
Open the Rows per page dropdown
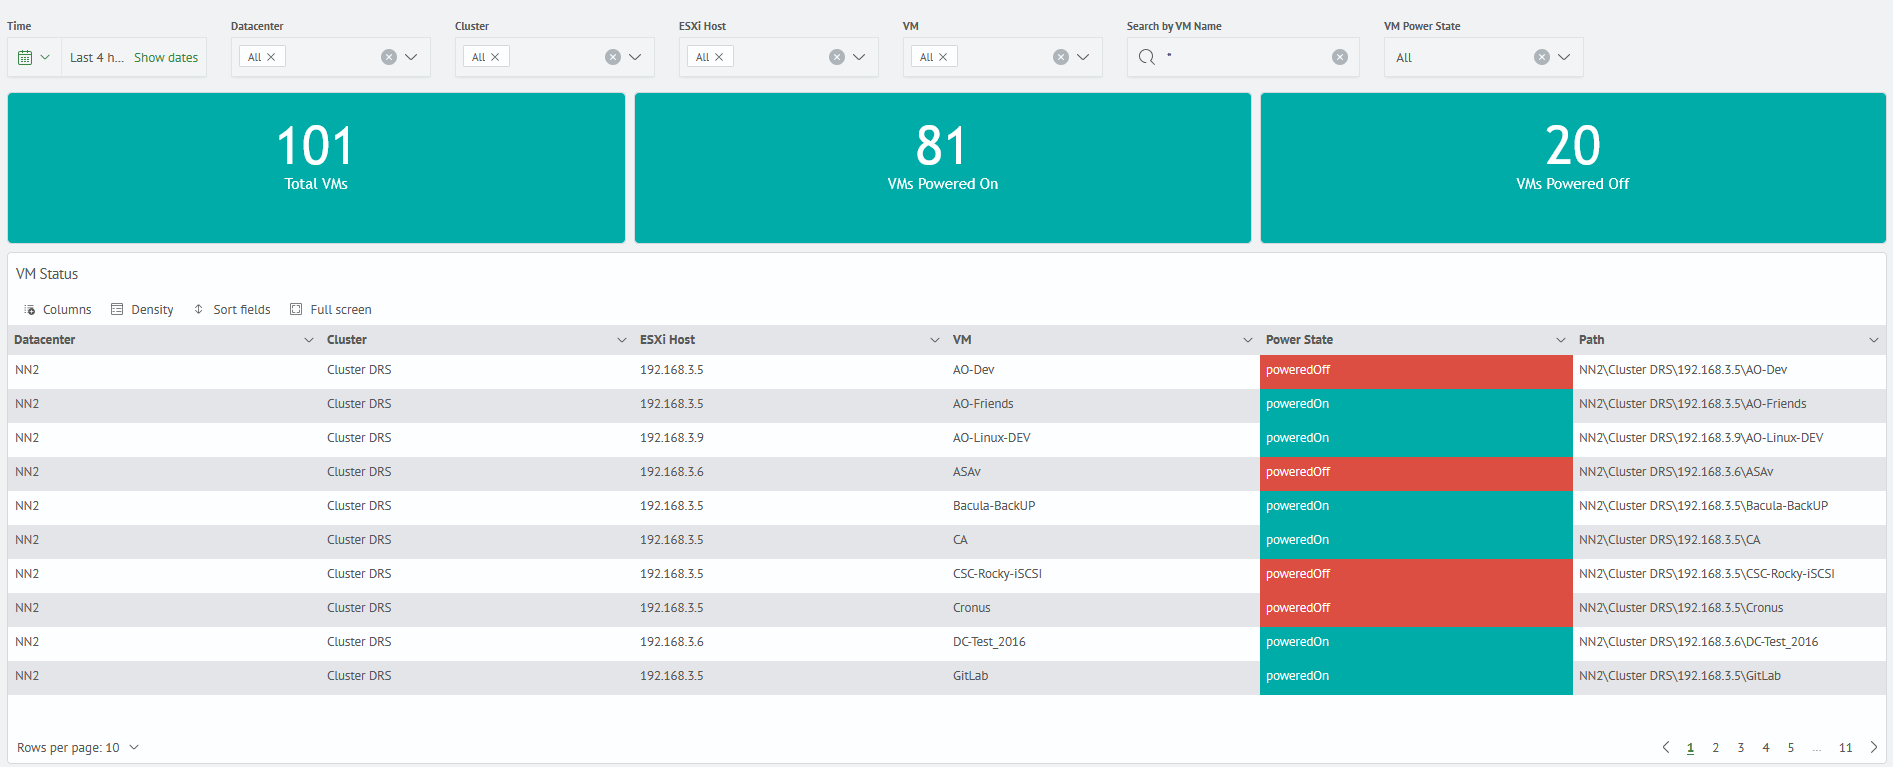pos(78,748)
